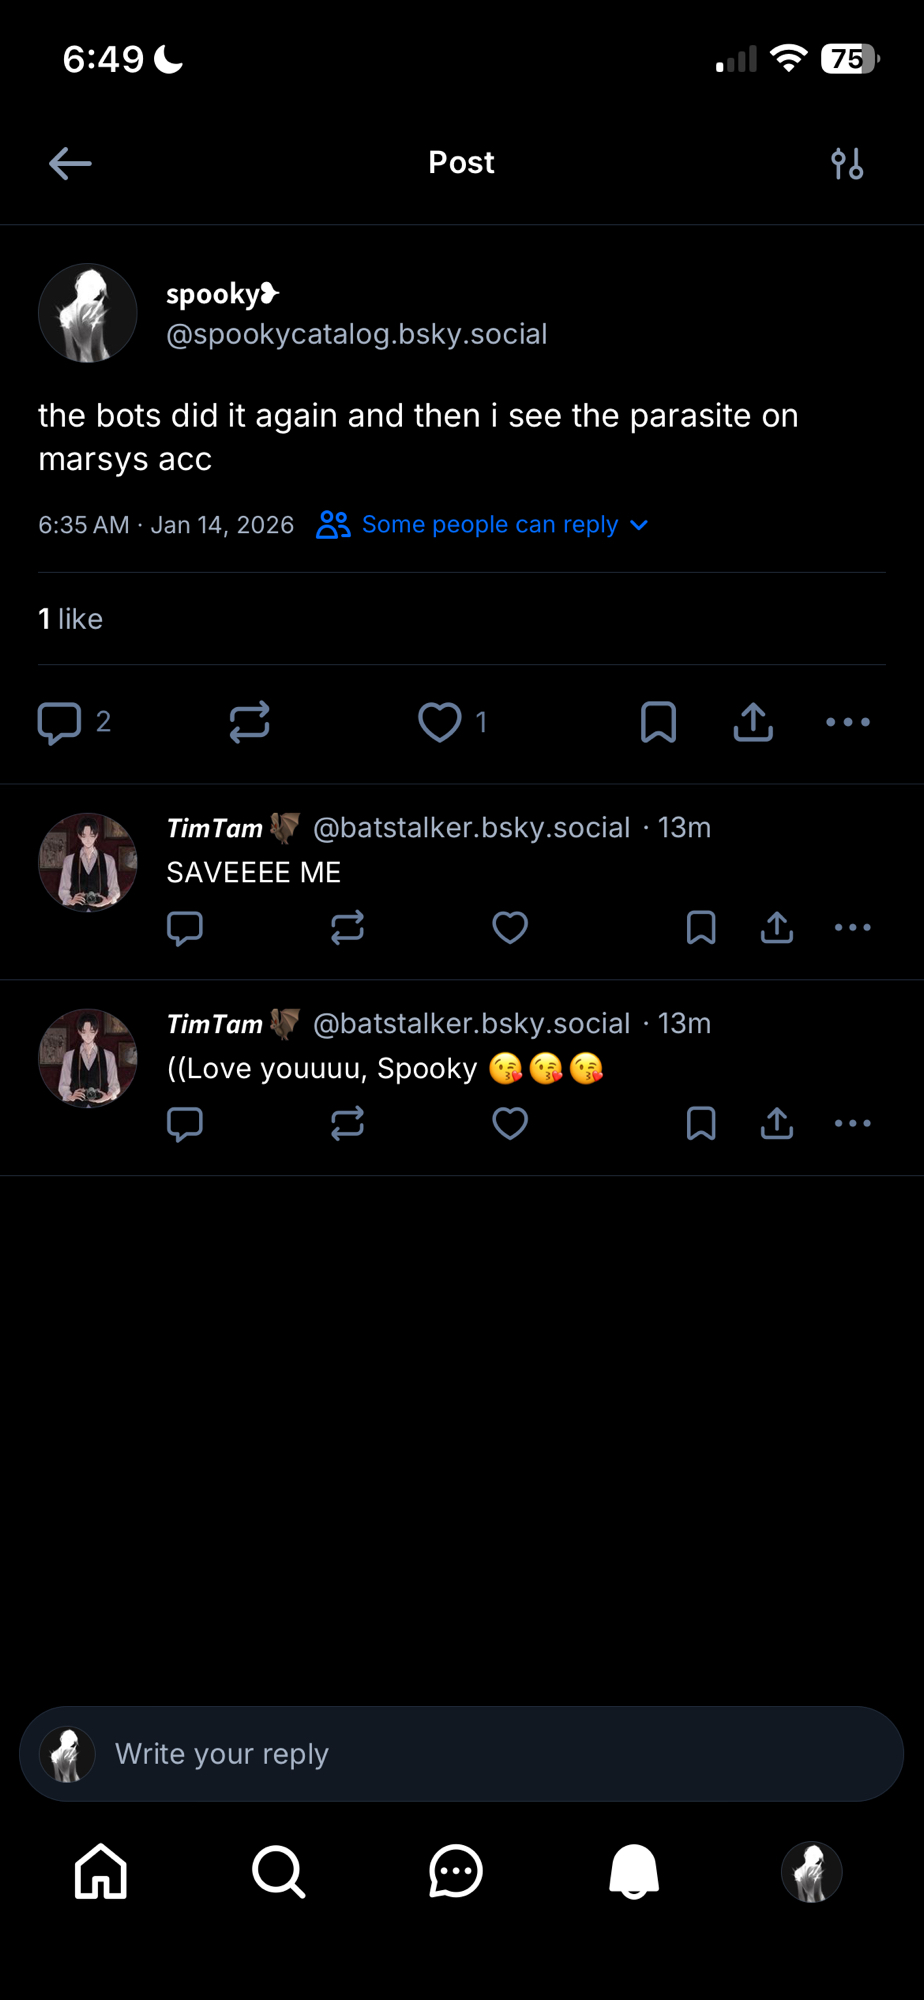Share spooky's main post
Screen dimensions: 924x2000
(753, 722)
